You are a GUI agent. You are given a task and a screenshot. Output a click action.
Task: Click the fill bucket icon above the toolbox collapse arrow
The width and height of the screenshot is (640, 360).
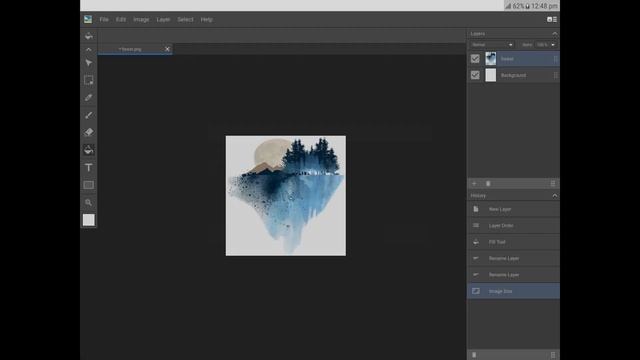[89, 36]
